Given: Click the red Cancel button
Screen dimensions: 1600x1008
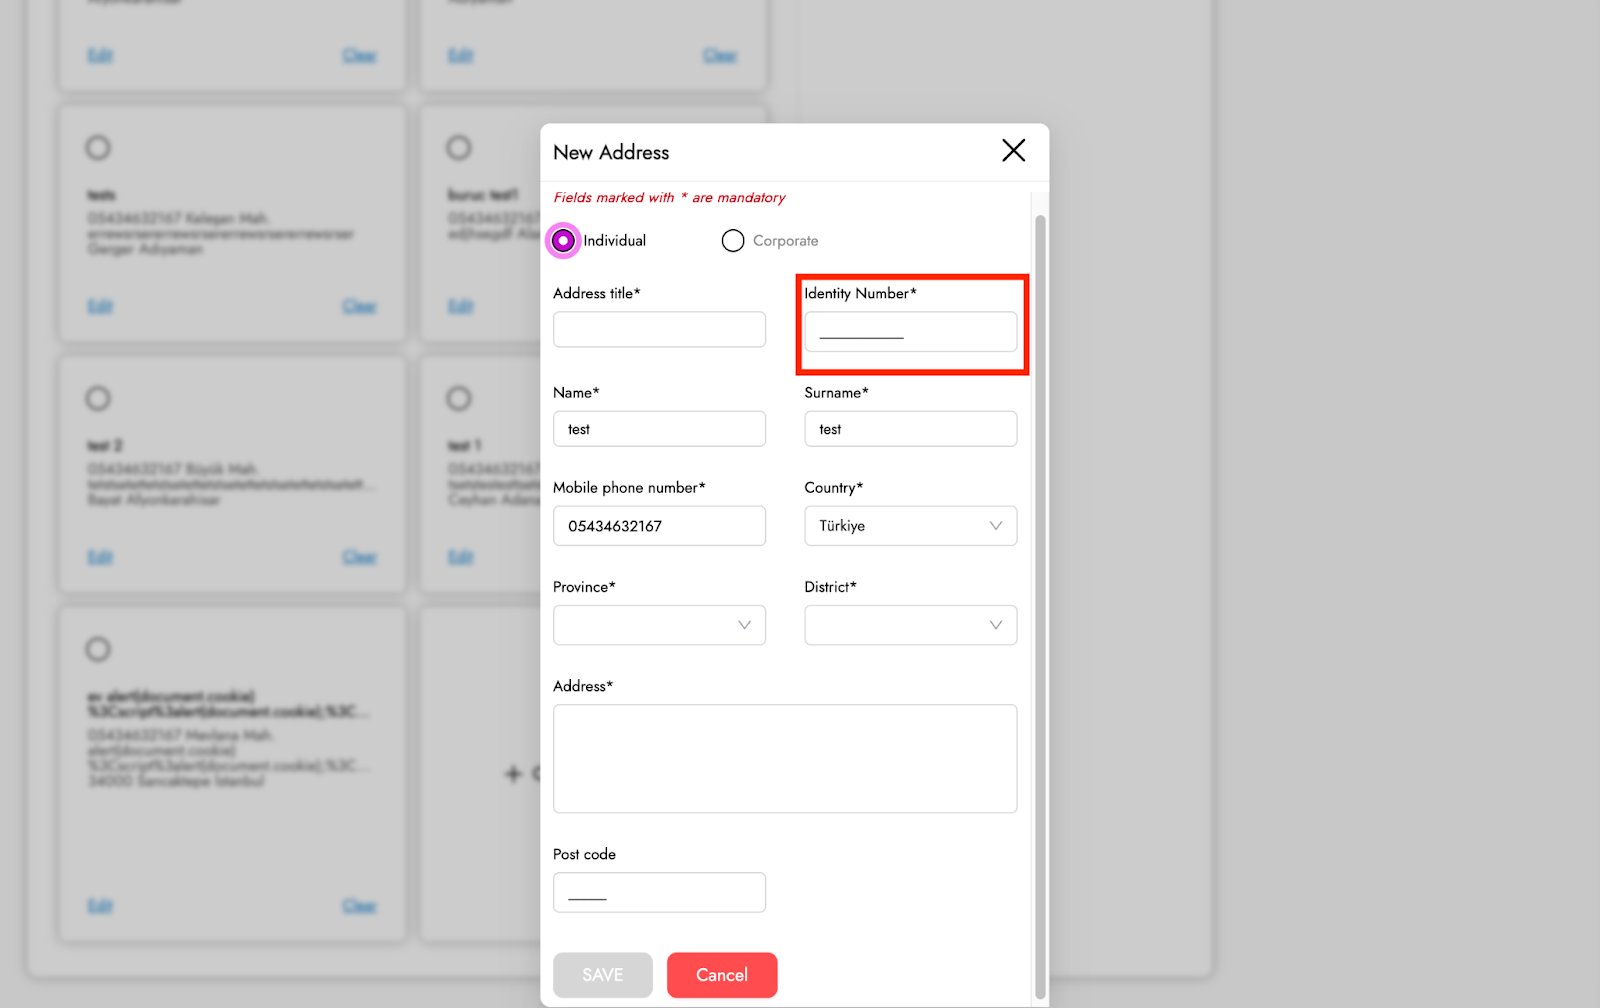Looking at the screenshot, I should pos(722,975).
